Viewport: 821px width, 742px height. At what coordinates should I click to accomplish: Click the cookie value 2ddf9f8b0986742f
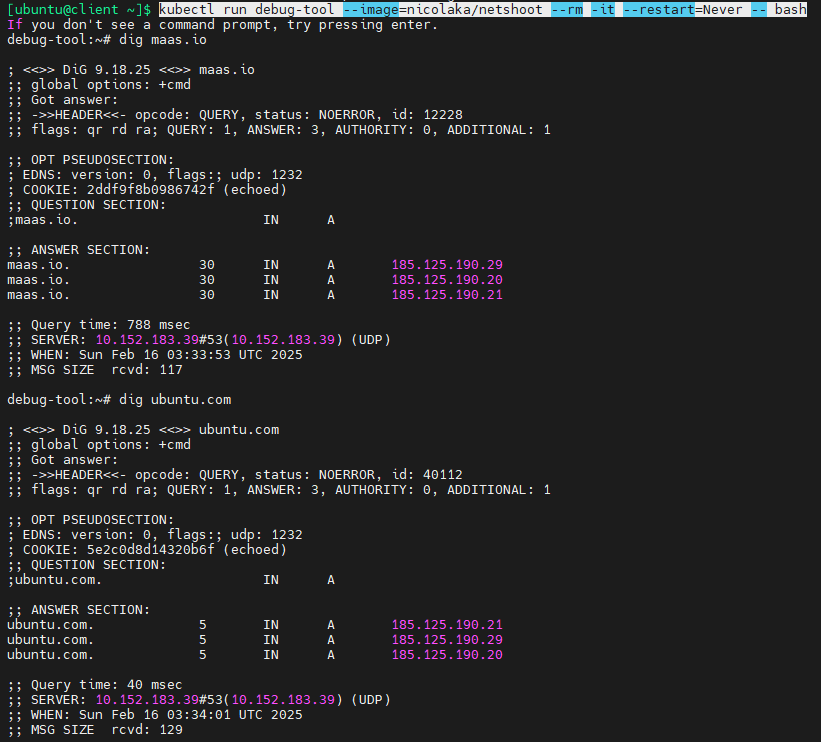point(151,190)
